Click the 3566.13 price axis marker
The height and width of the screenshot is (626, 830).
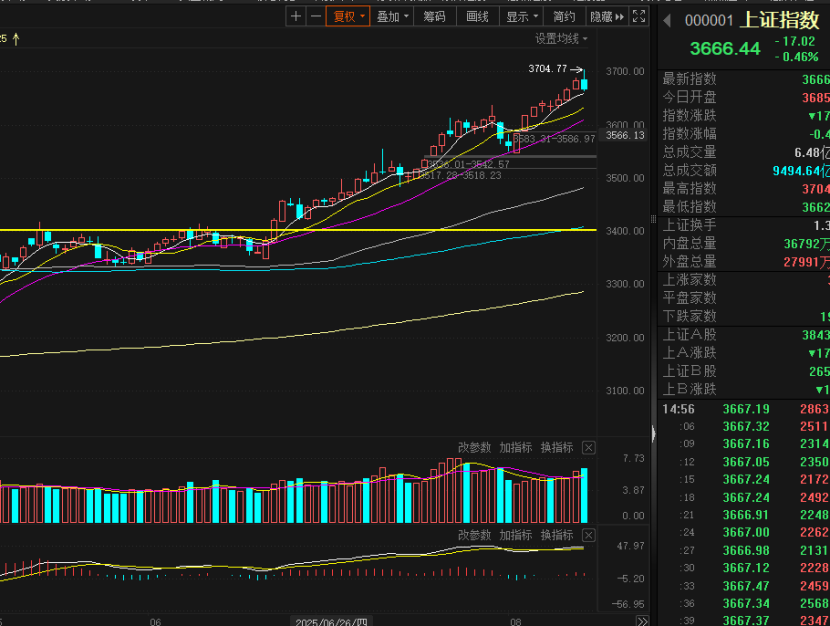tap(625, 135)
